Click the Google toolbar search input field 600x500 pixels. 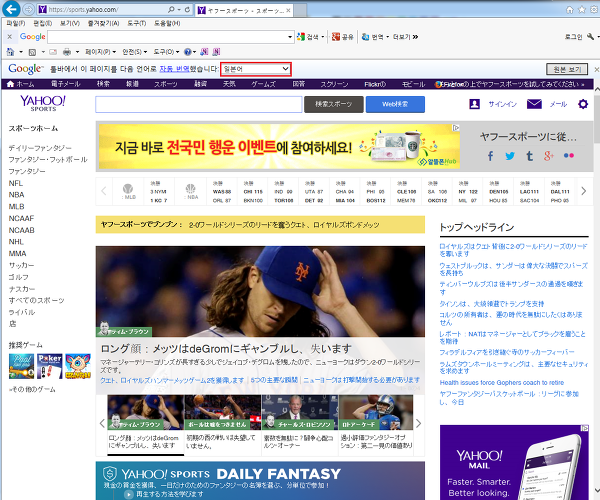click(x=167, y=37)
